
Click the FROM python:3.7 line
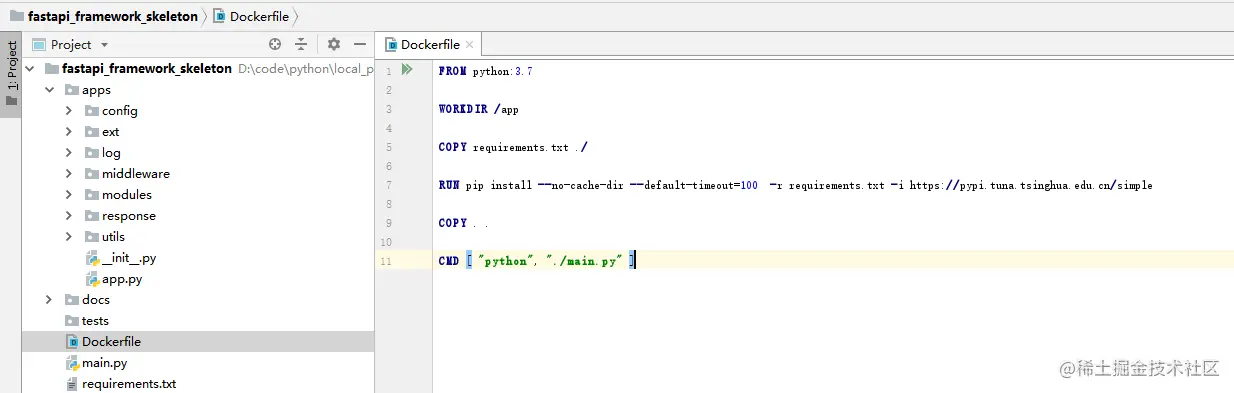pyautogui.click(x=486, y=71)
